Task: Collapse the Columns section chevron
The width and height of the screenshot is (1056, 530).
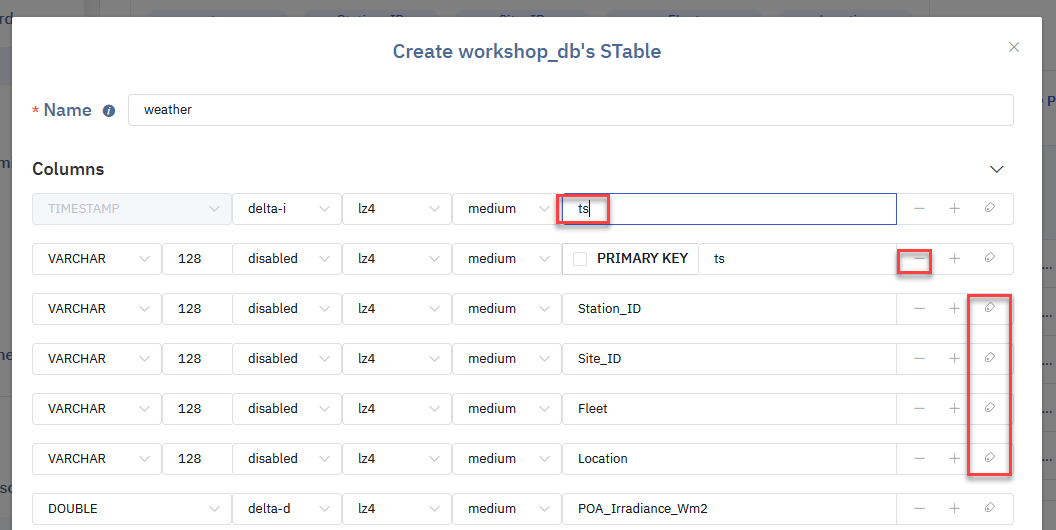Action: point(996,169)
